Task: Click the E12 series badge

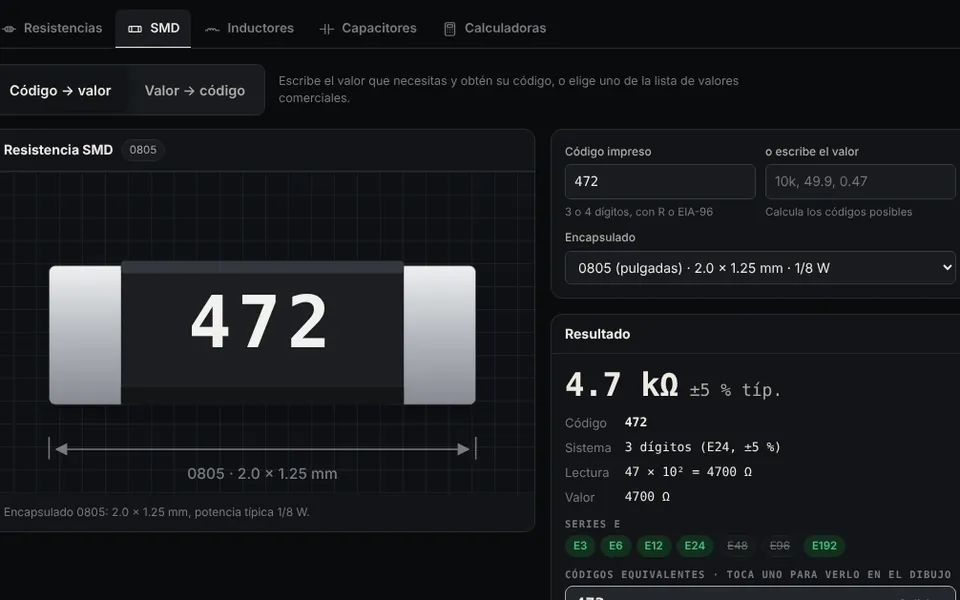Action: point(653,546)
